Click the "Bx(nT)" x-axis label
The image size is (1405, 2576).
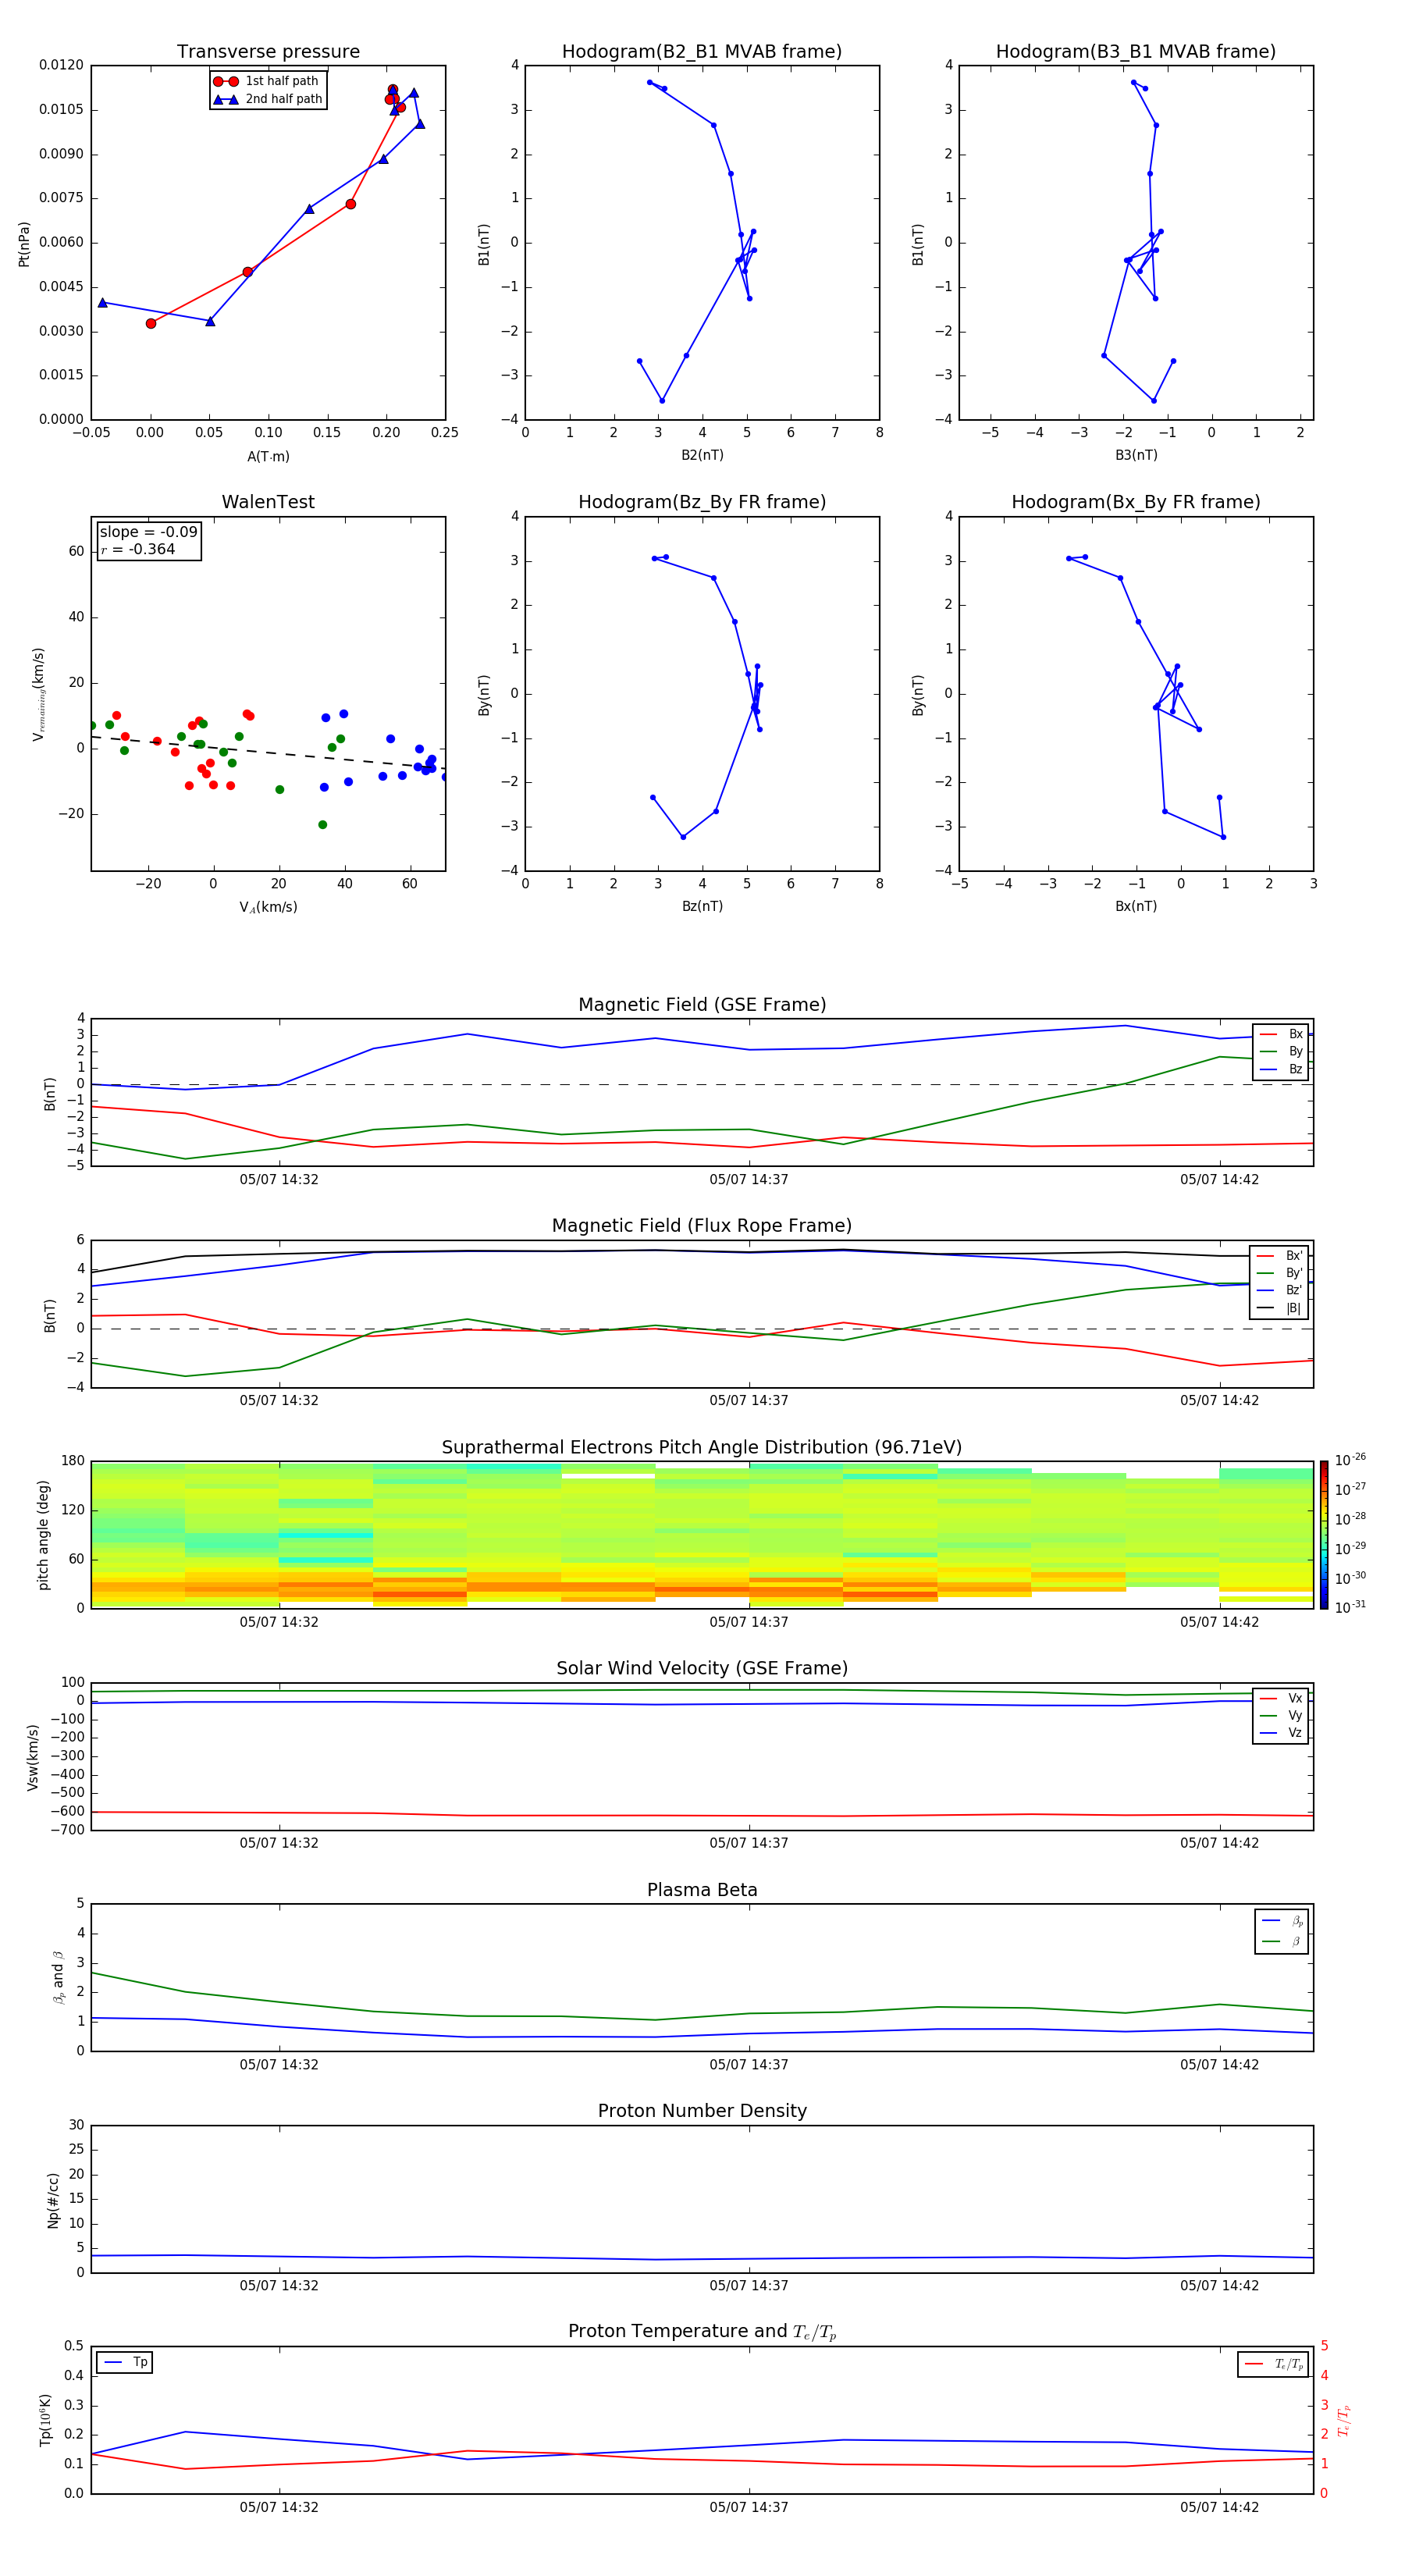(x=1136, y=906)
